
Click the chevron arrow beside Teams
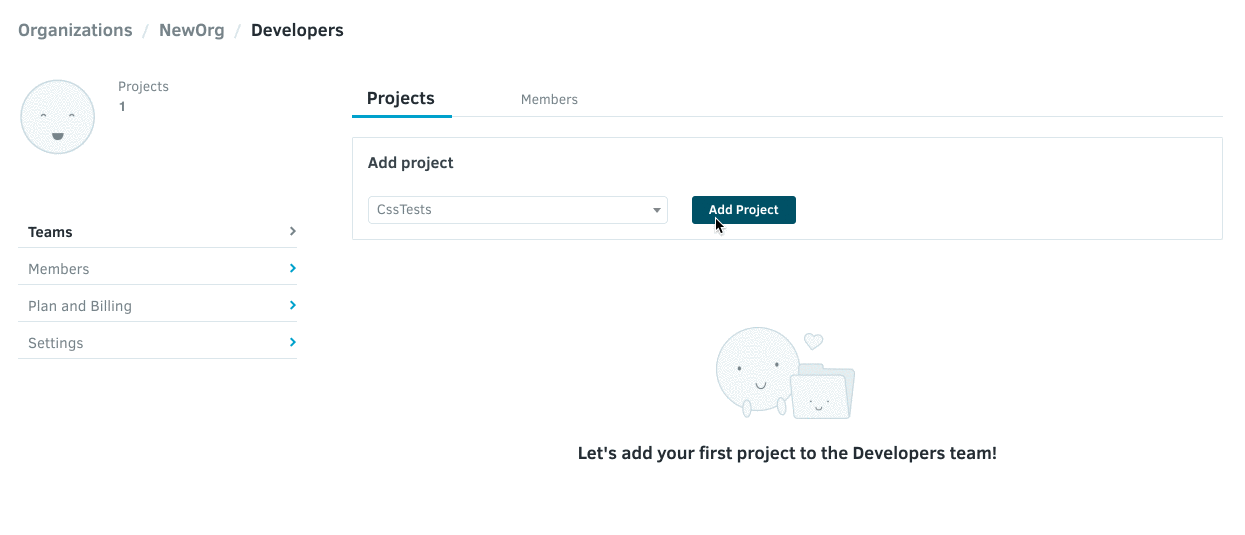(x=292, y=231)
